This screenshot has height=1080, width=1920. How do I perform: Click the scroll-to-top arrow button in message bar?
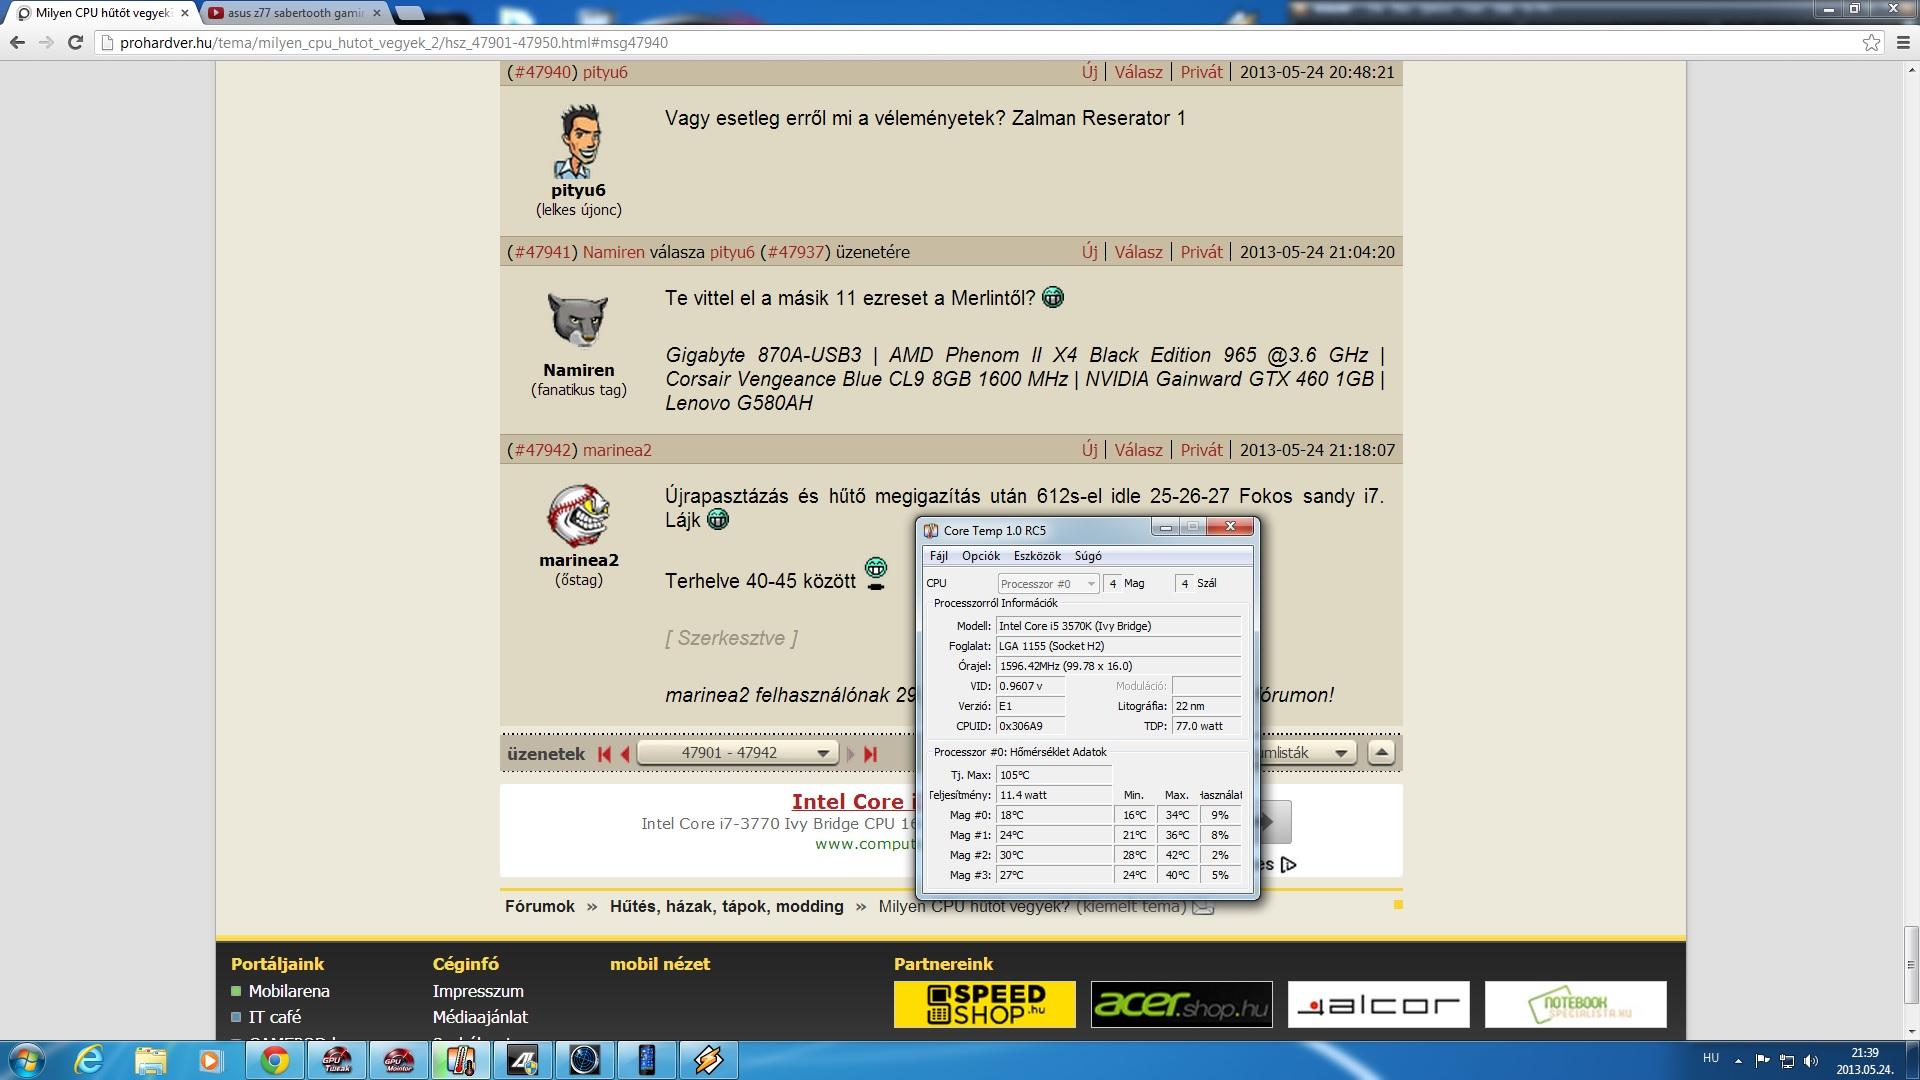(1381, 753)
